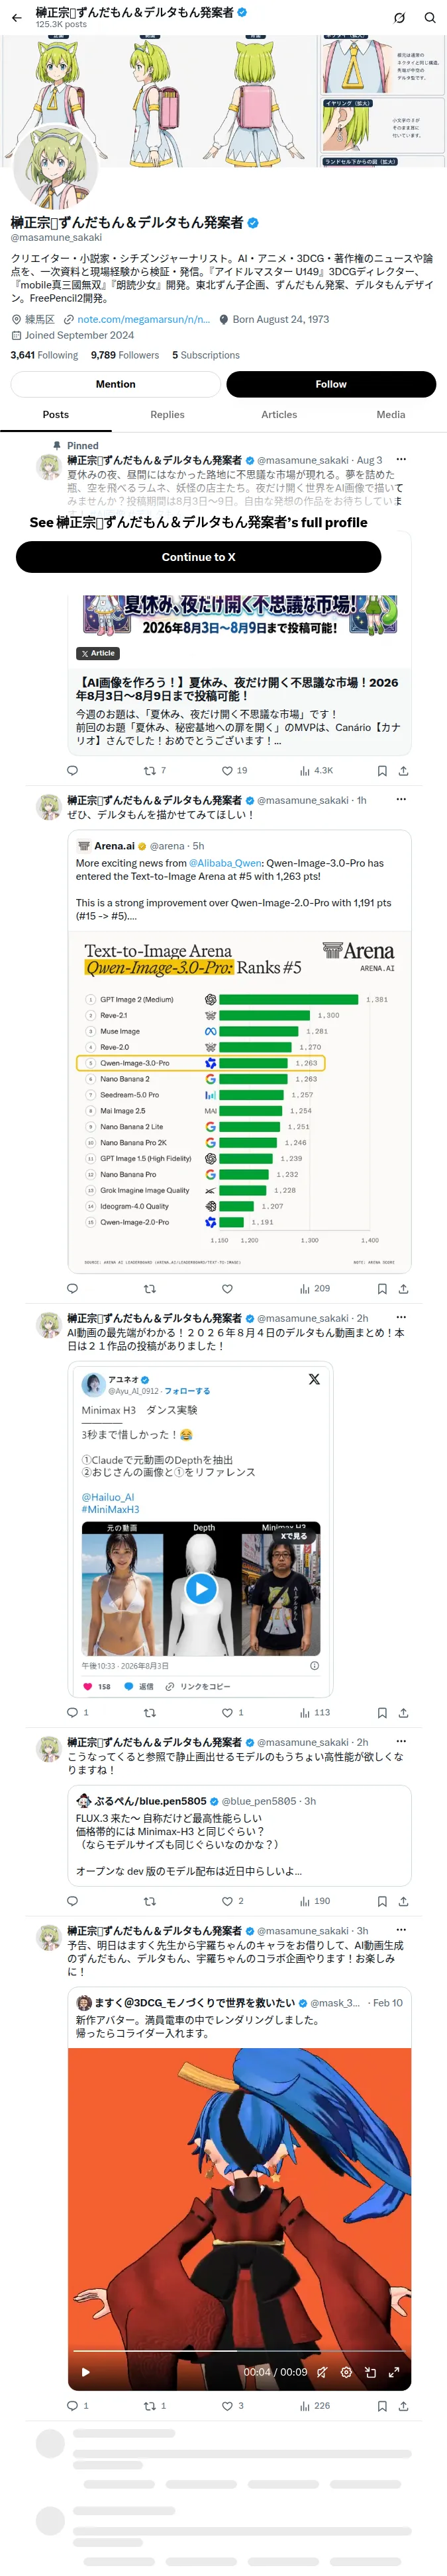This screenshot has height=2576, width=447.
Task: Open more options menu on Arena quote post
Action: coord(401,799)
